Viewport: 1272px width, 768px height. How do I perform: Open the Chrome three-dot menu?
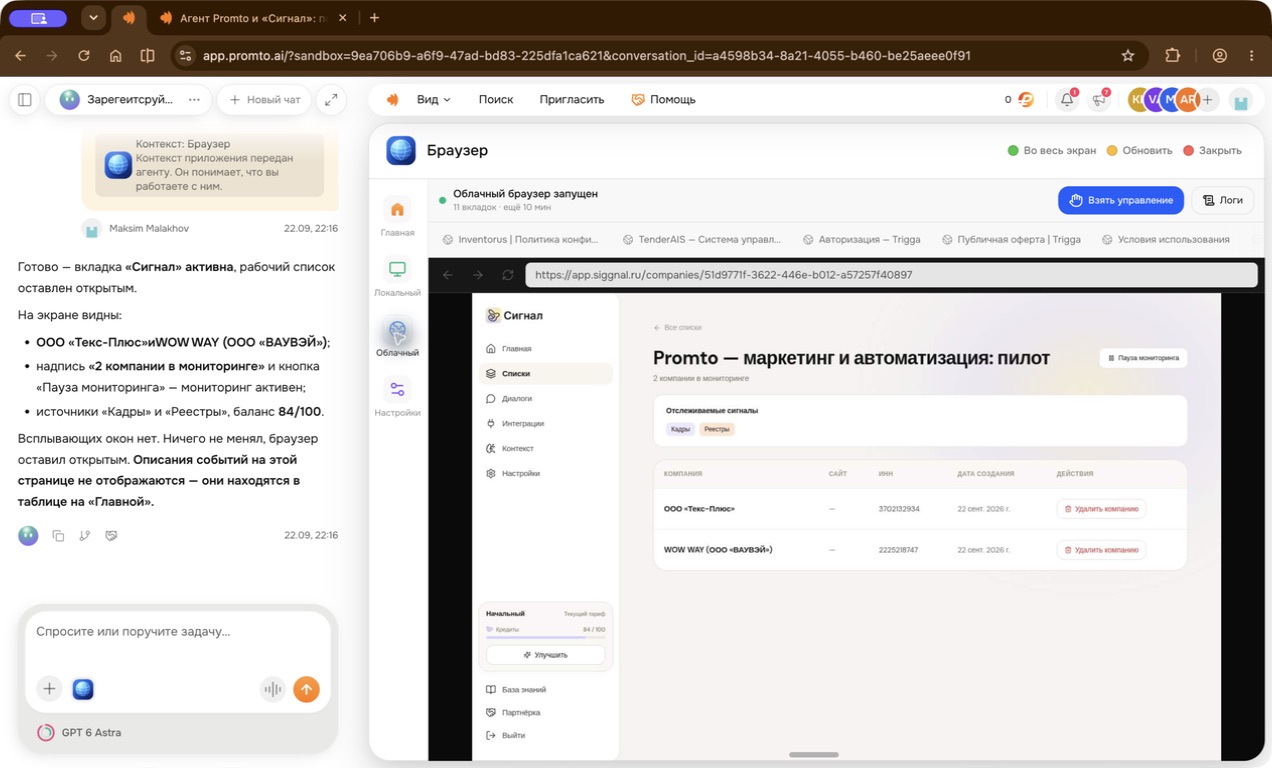click(x=1251, y=56)
